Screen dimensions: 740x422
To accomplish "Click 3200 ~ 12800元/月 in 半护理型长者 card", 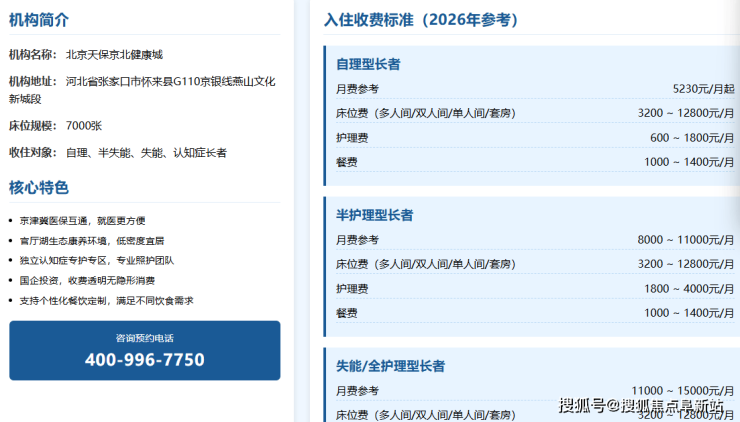I will (686, 264).
